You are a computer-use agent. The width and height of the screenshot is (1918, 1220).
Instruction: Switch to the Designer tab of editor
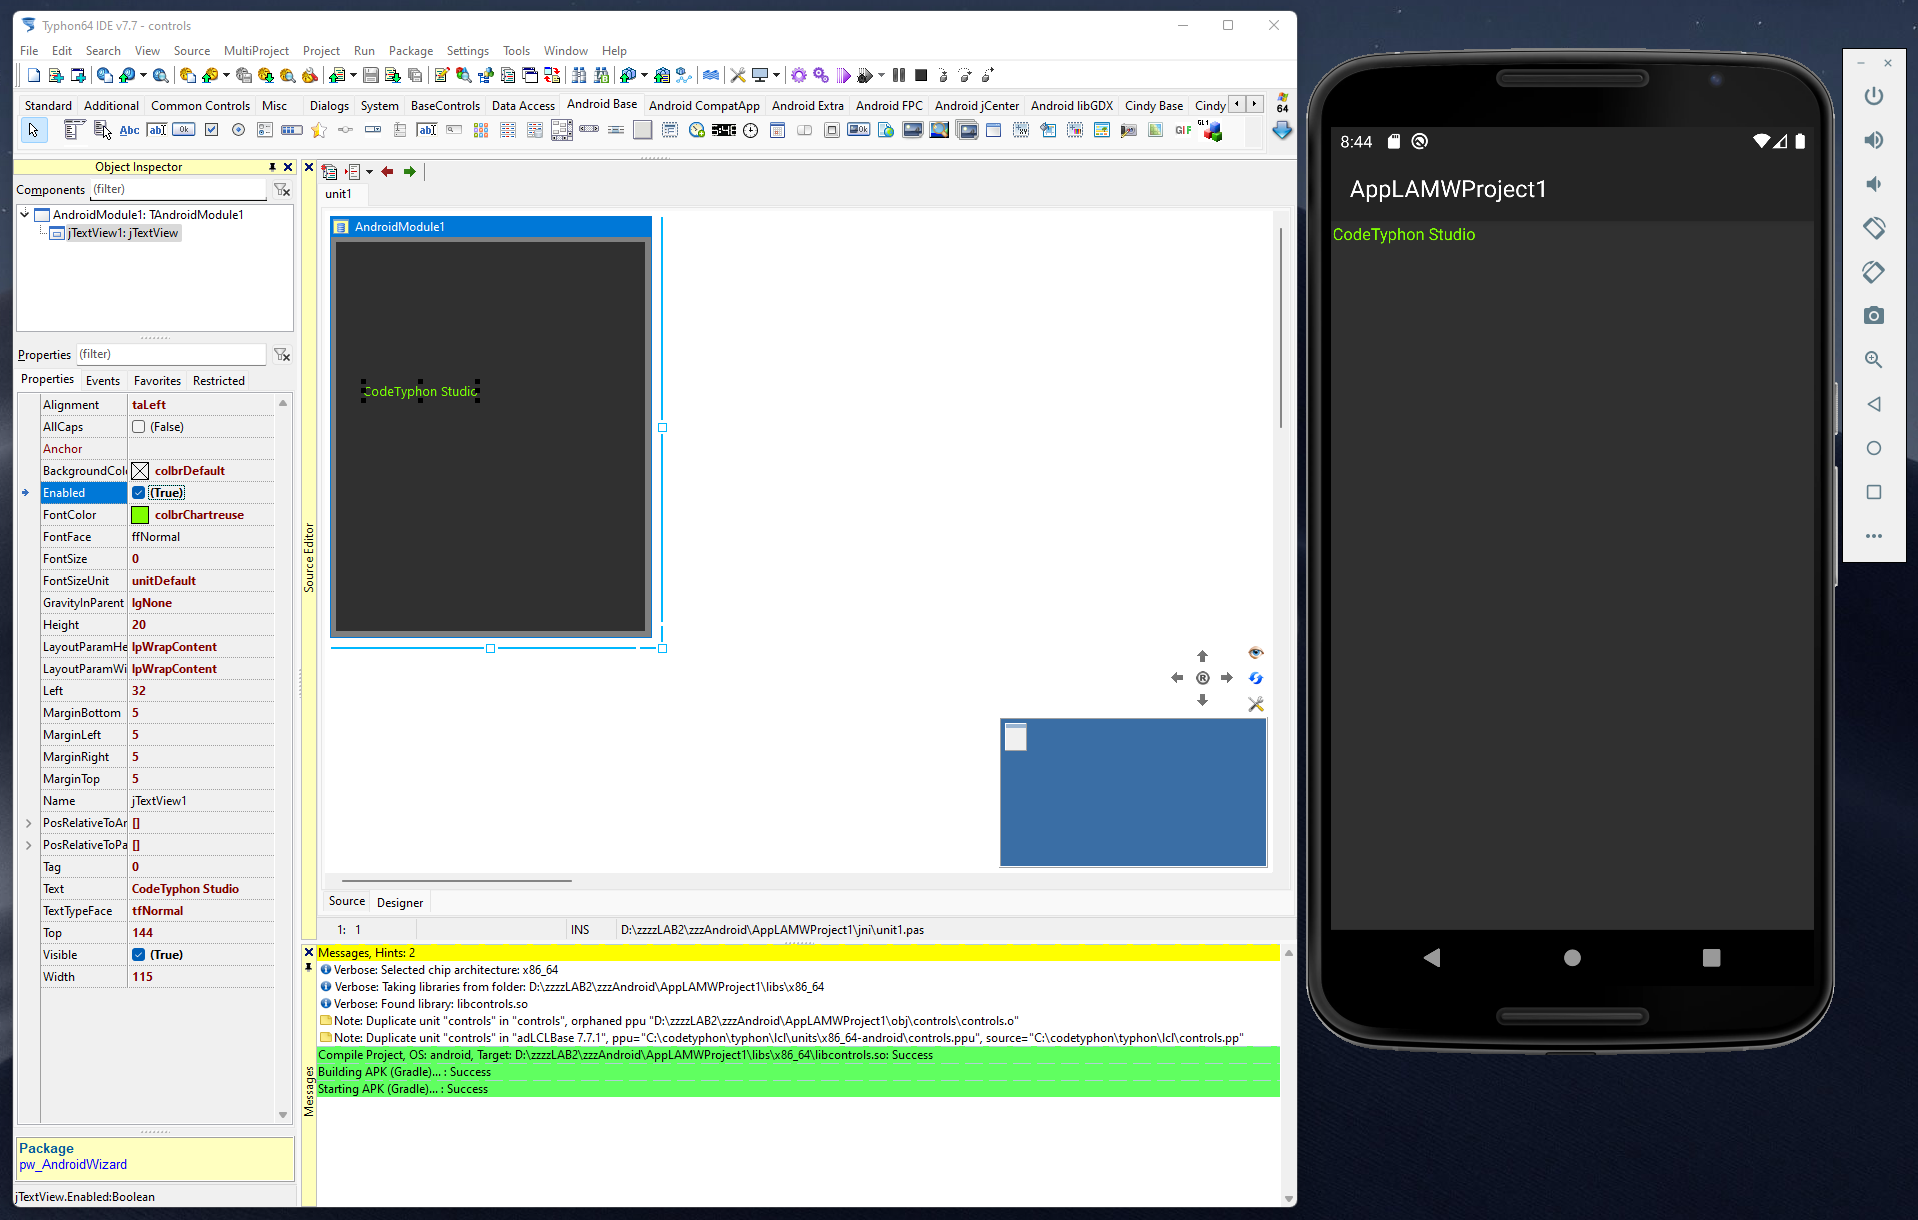pos(400,902)
